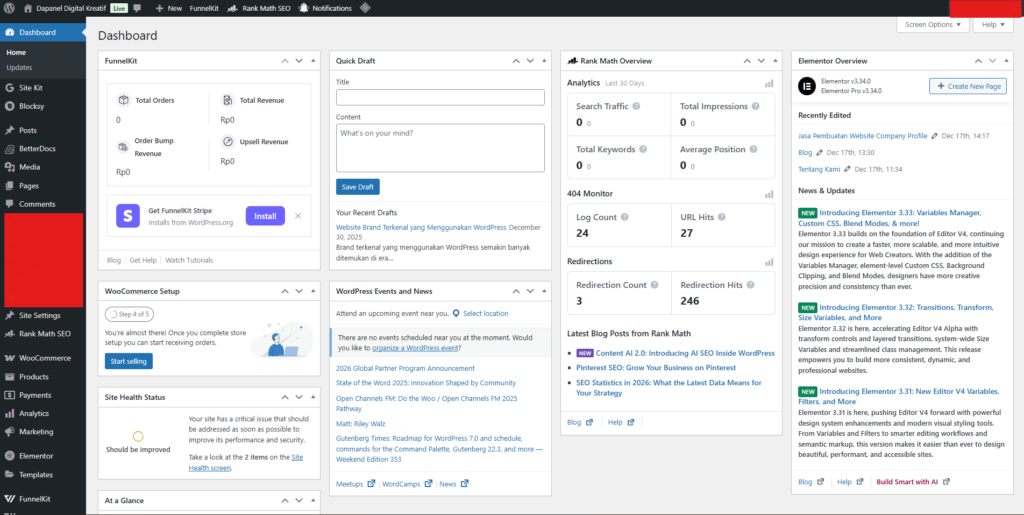Open Tentang Kami recently edited link
This screenshot has width=1024, height=515.
coord(819,169)
